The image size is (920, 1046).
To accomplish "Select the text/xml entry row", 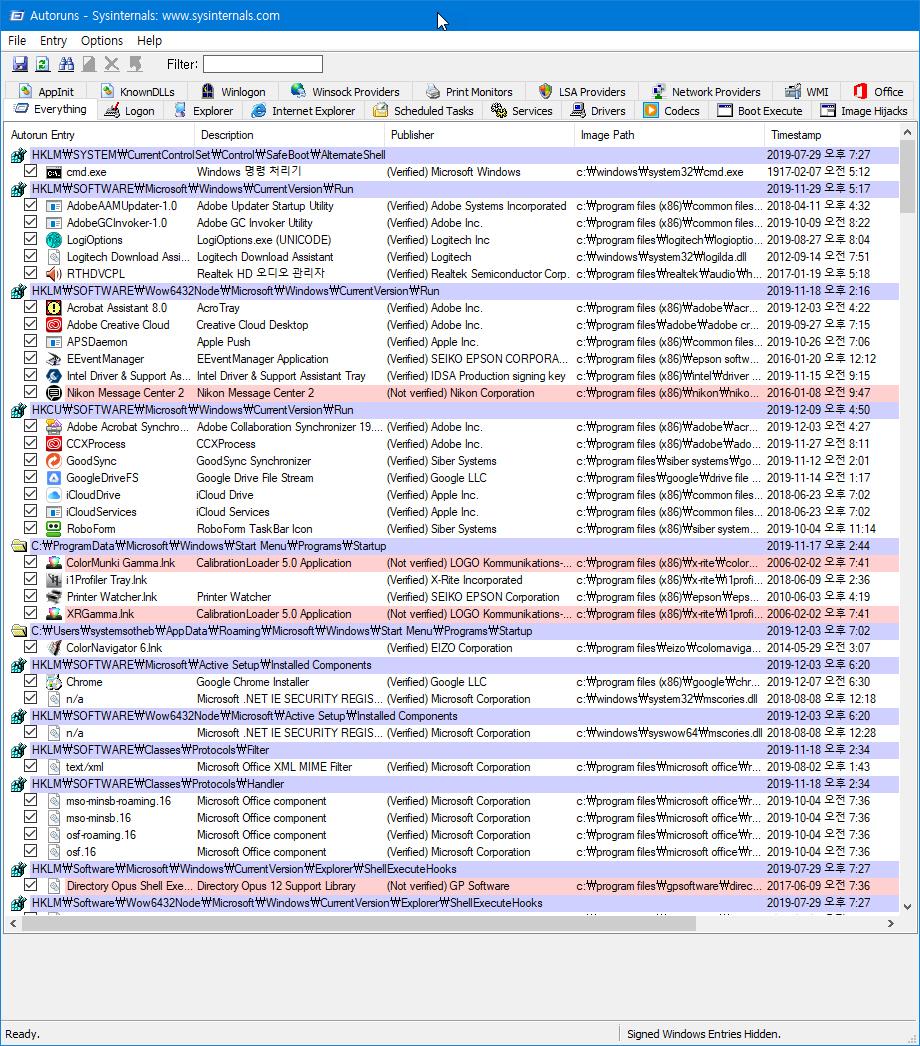I will (454, 767).
